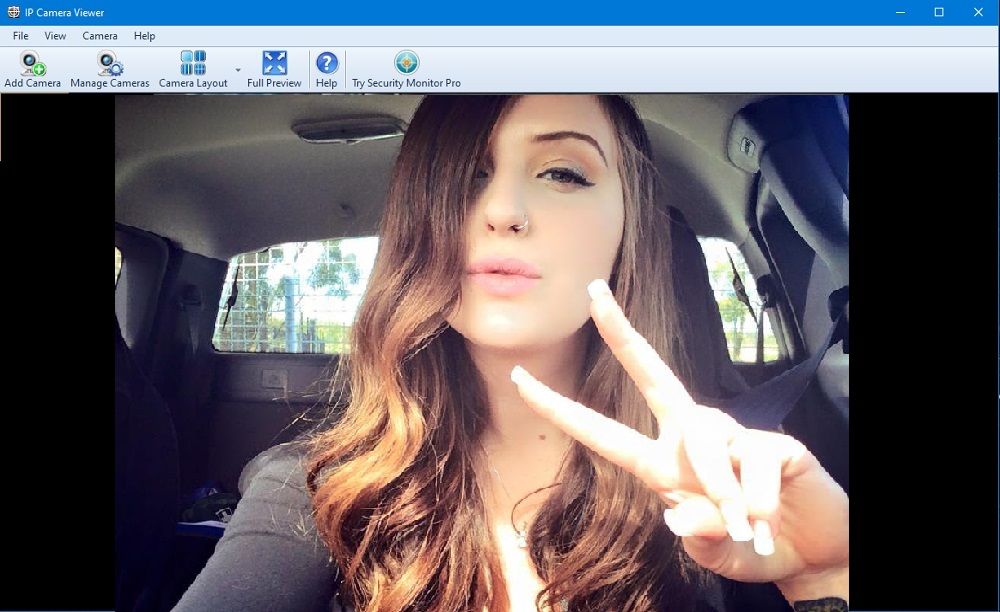This screenshot has width=1000, height=612.
Task: Click the "Try Security Monitor Pro" text label
Action: pos(406,84)
